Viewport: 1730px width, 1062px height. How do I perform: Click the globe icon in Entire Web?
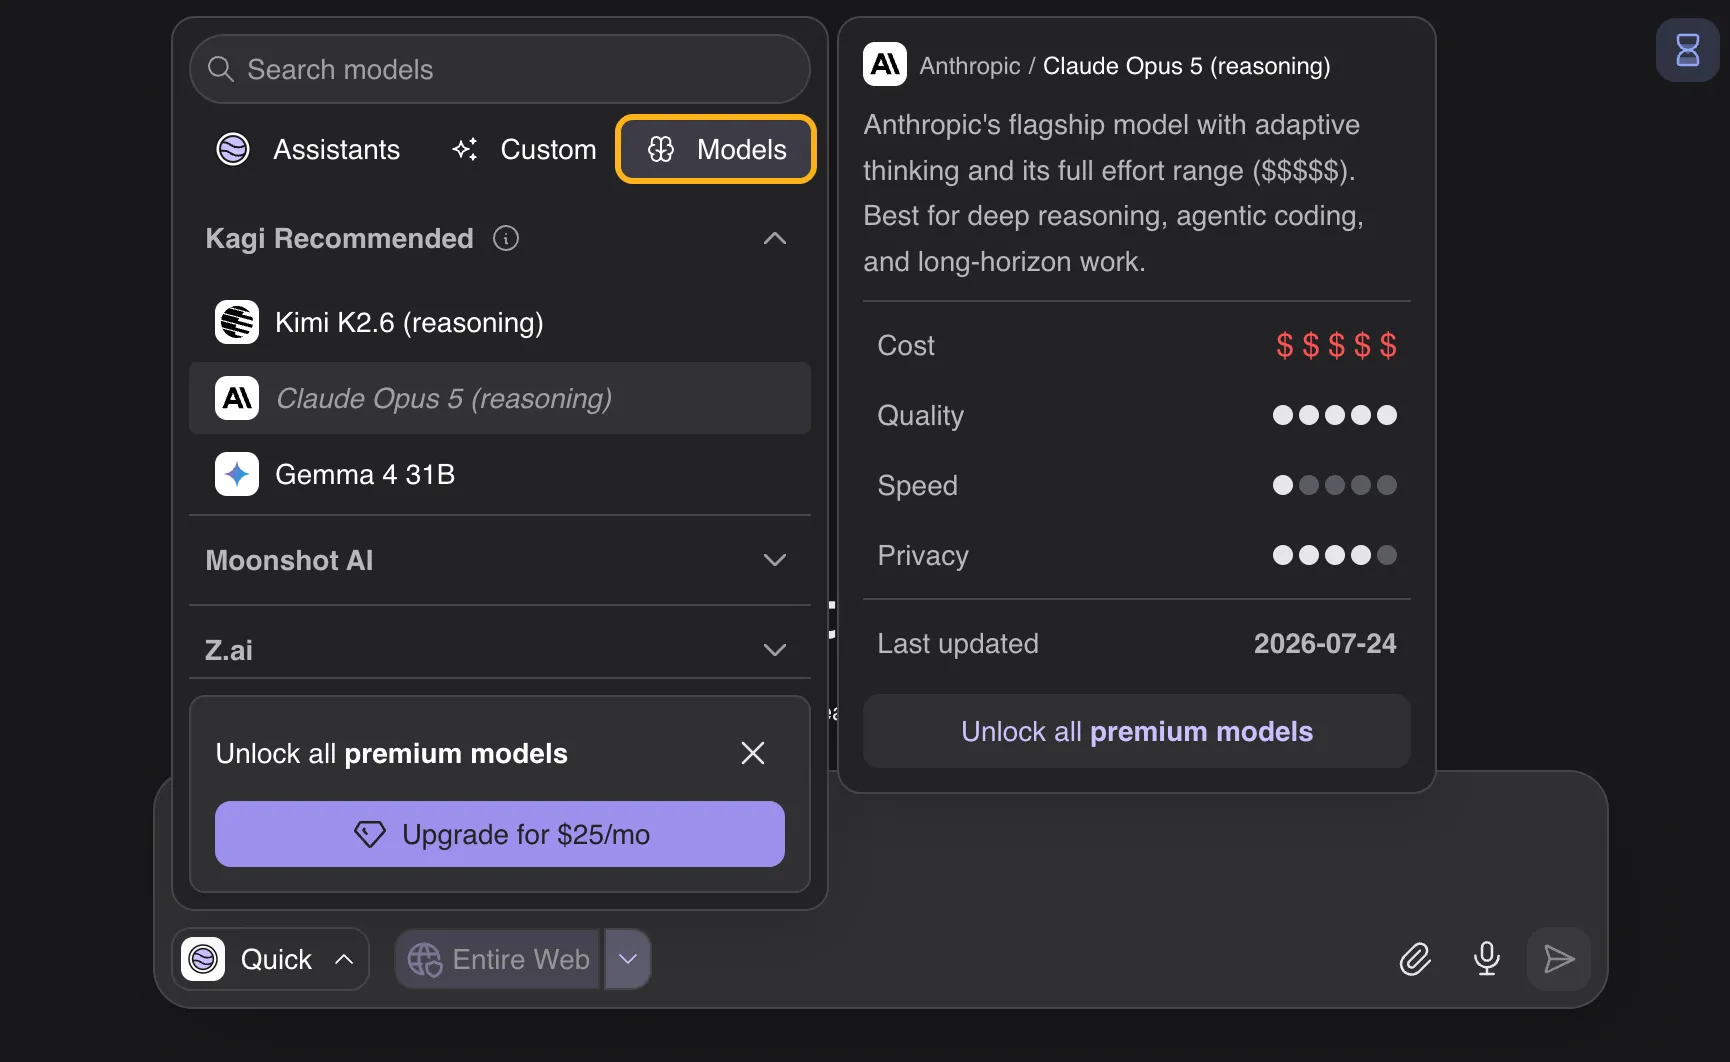(425, 959)
